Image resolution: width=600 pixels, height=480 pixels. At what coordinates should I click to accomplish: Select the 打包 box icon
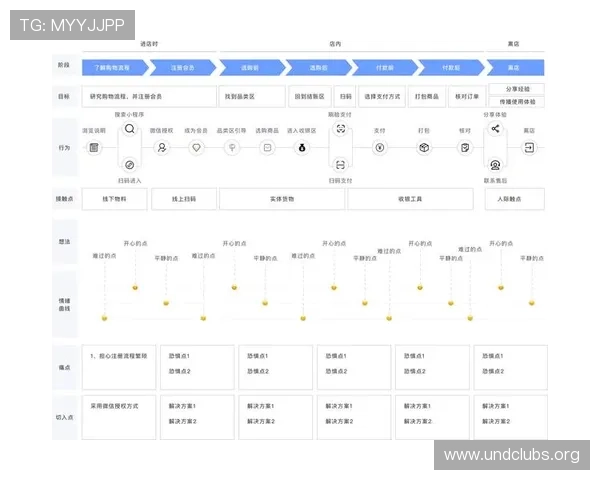[424, 147]
